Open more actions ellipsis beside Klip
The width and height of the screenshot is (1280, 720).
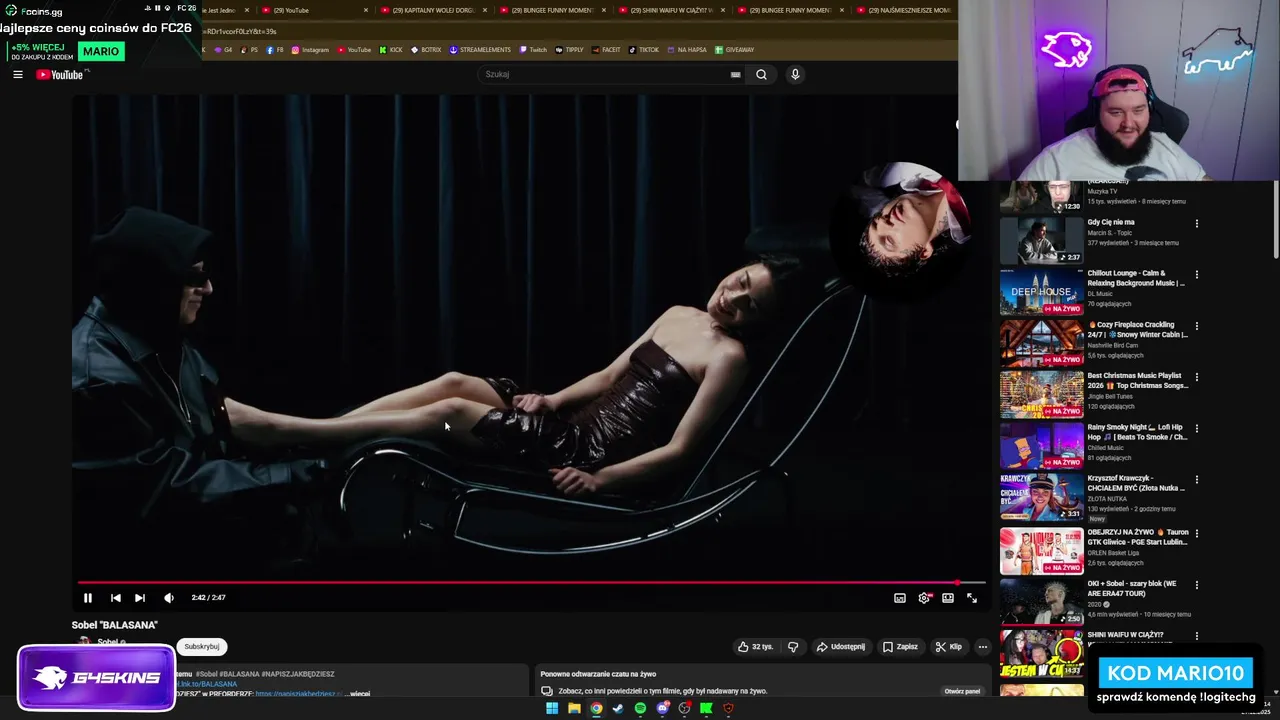[x=982, y=647]
